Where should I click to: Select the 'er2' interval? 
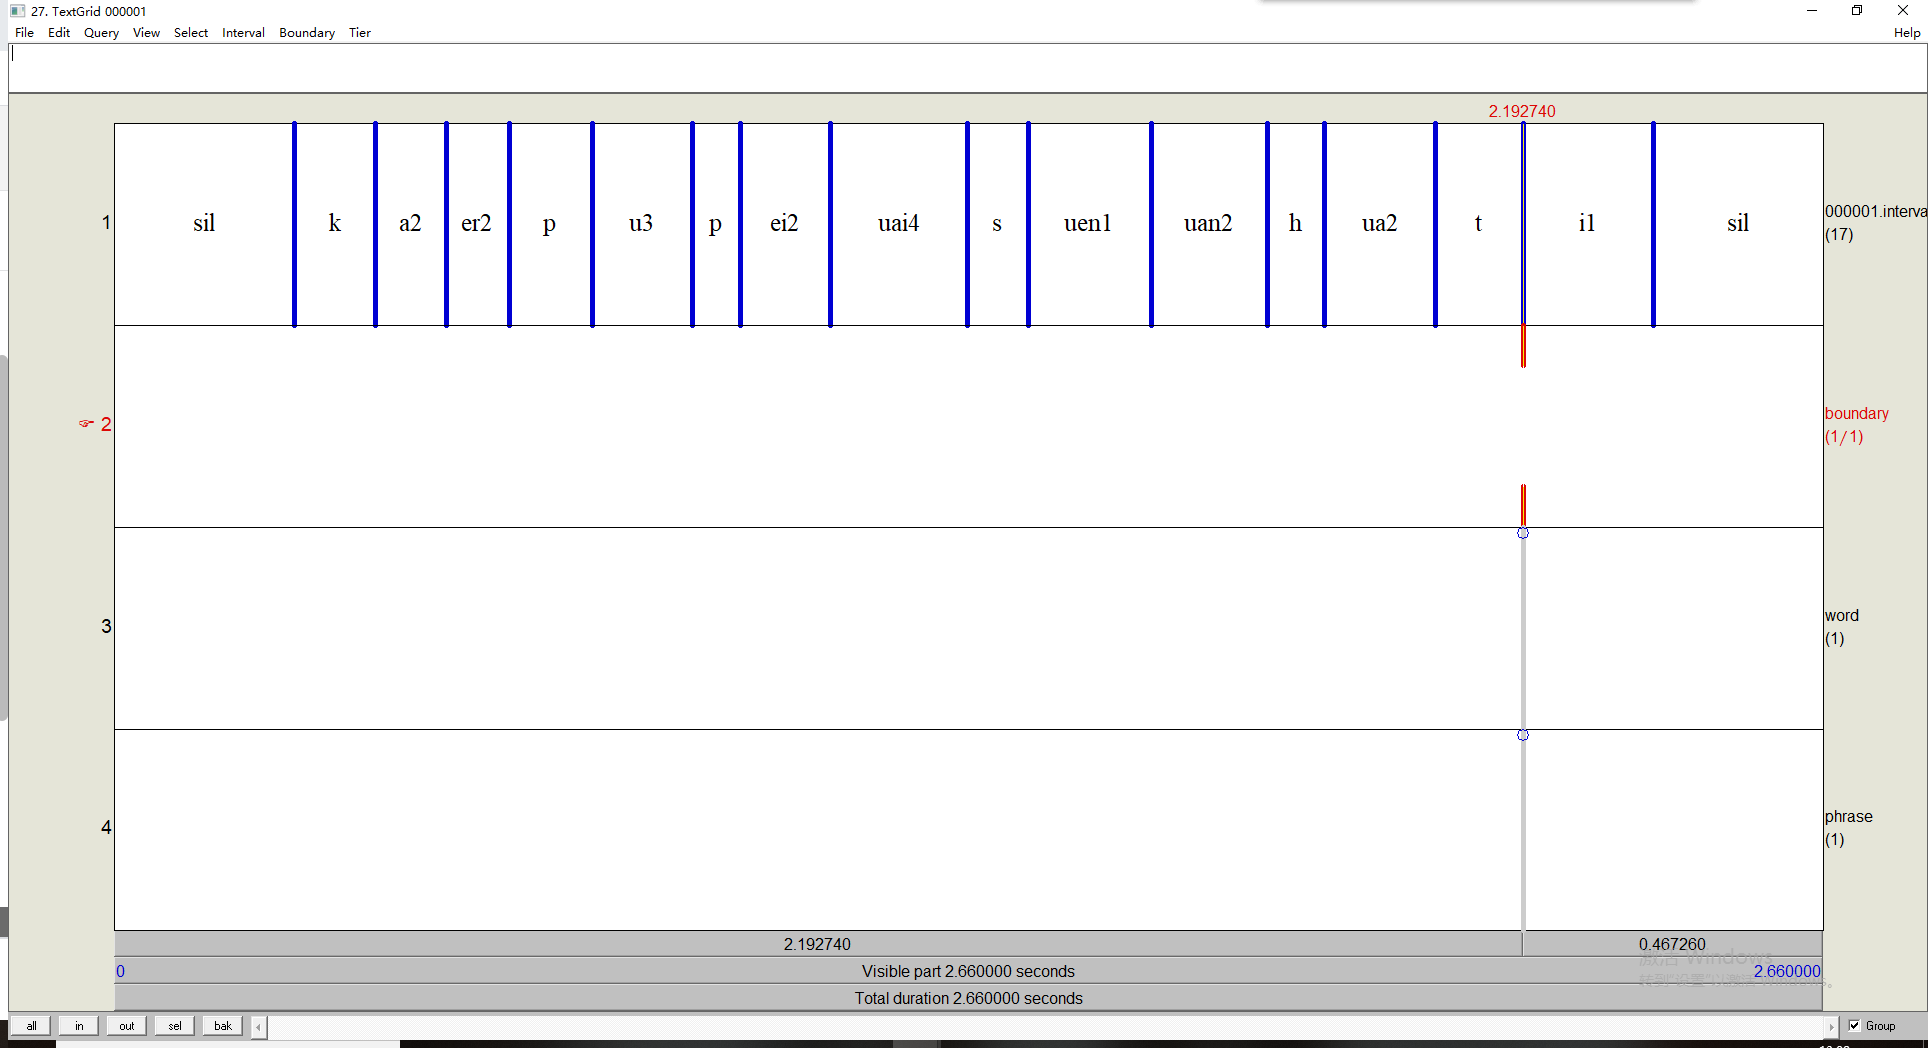(x=477, y=224)
